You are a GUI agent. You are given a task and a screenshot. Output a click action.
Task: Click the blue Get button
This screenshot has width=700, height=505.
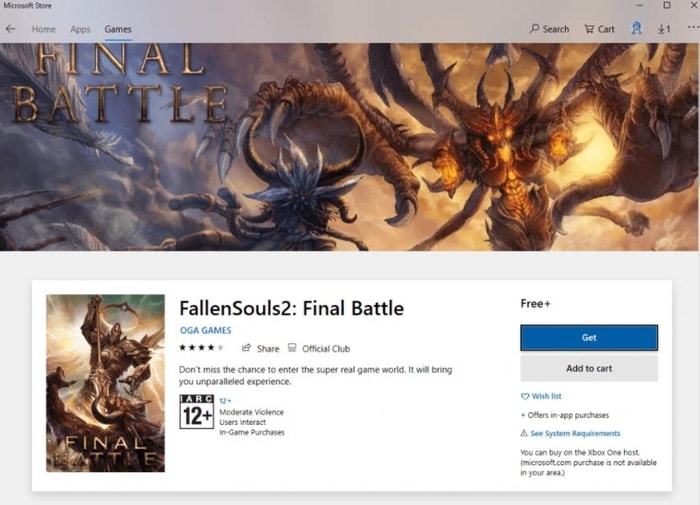589,338
